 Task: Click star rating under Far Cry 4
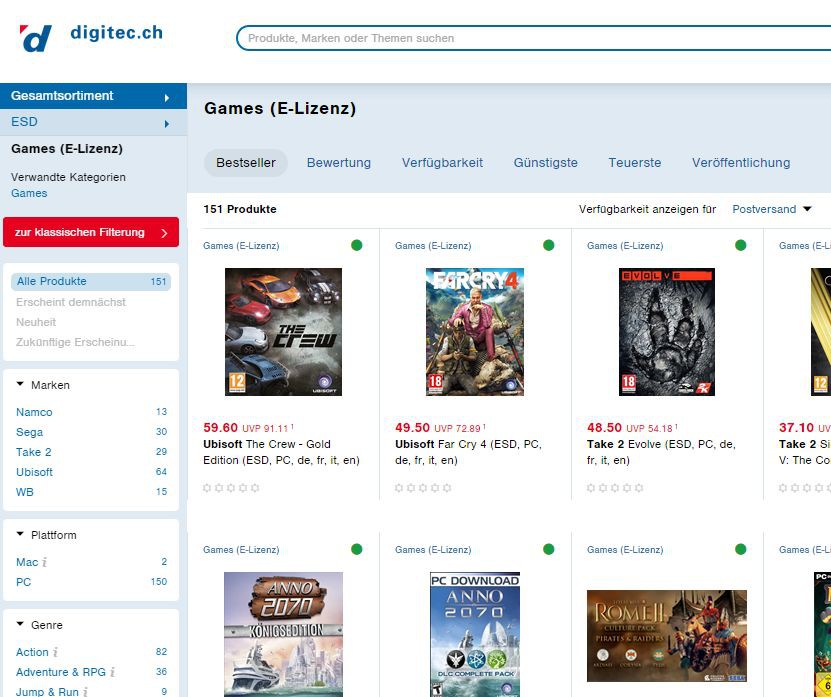[423, 488]
